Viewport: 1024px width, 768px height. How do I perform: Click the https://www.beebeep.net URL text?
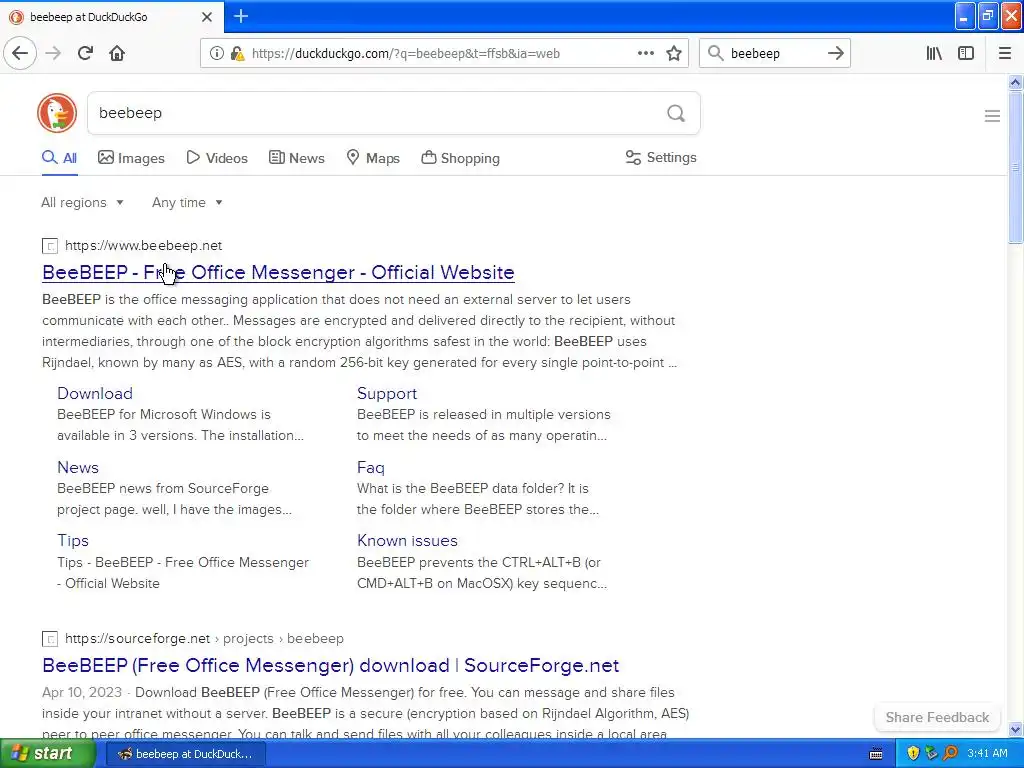(144, 246)
